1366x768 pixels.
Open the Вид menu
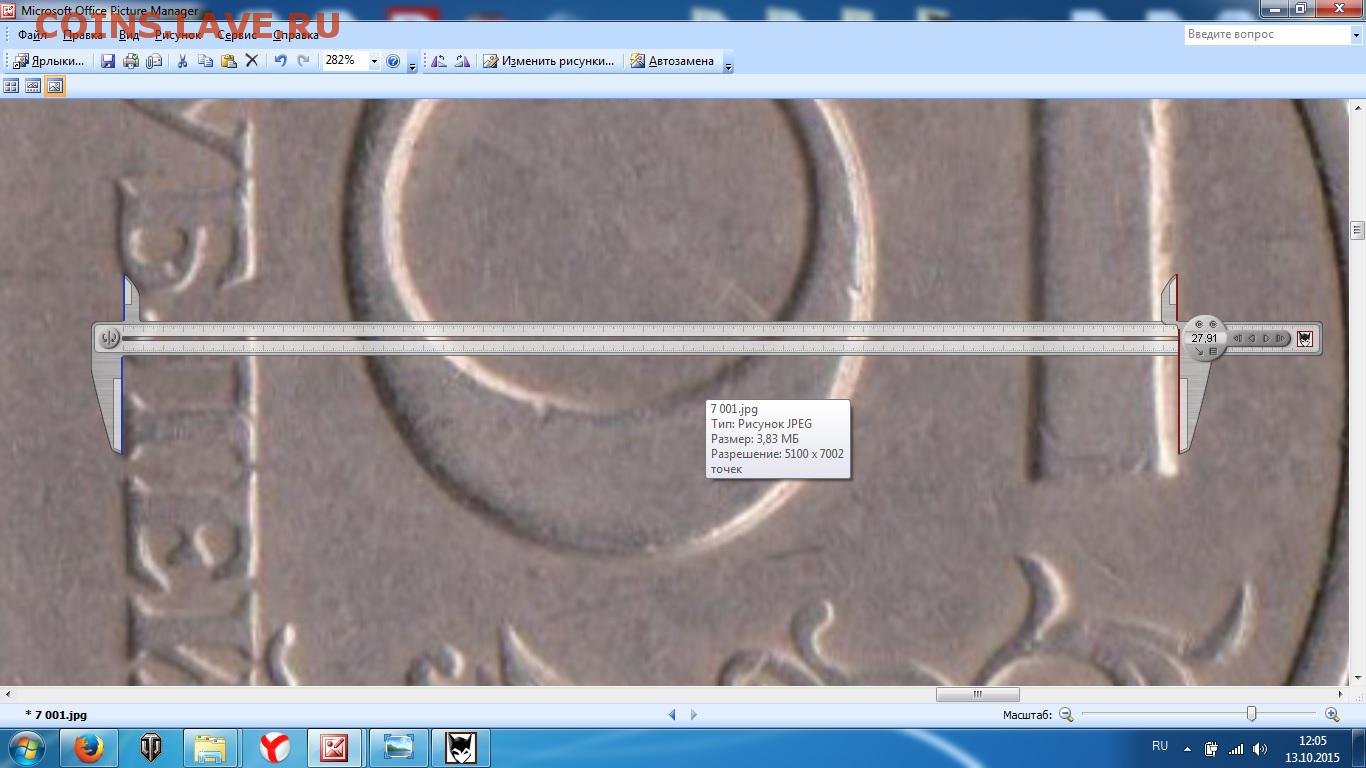pyautogui.click(x=129, y=35)
